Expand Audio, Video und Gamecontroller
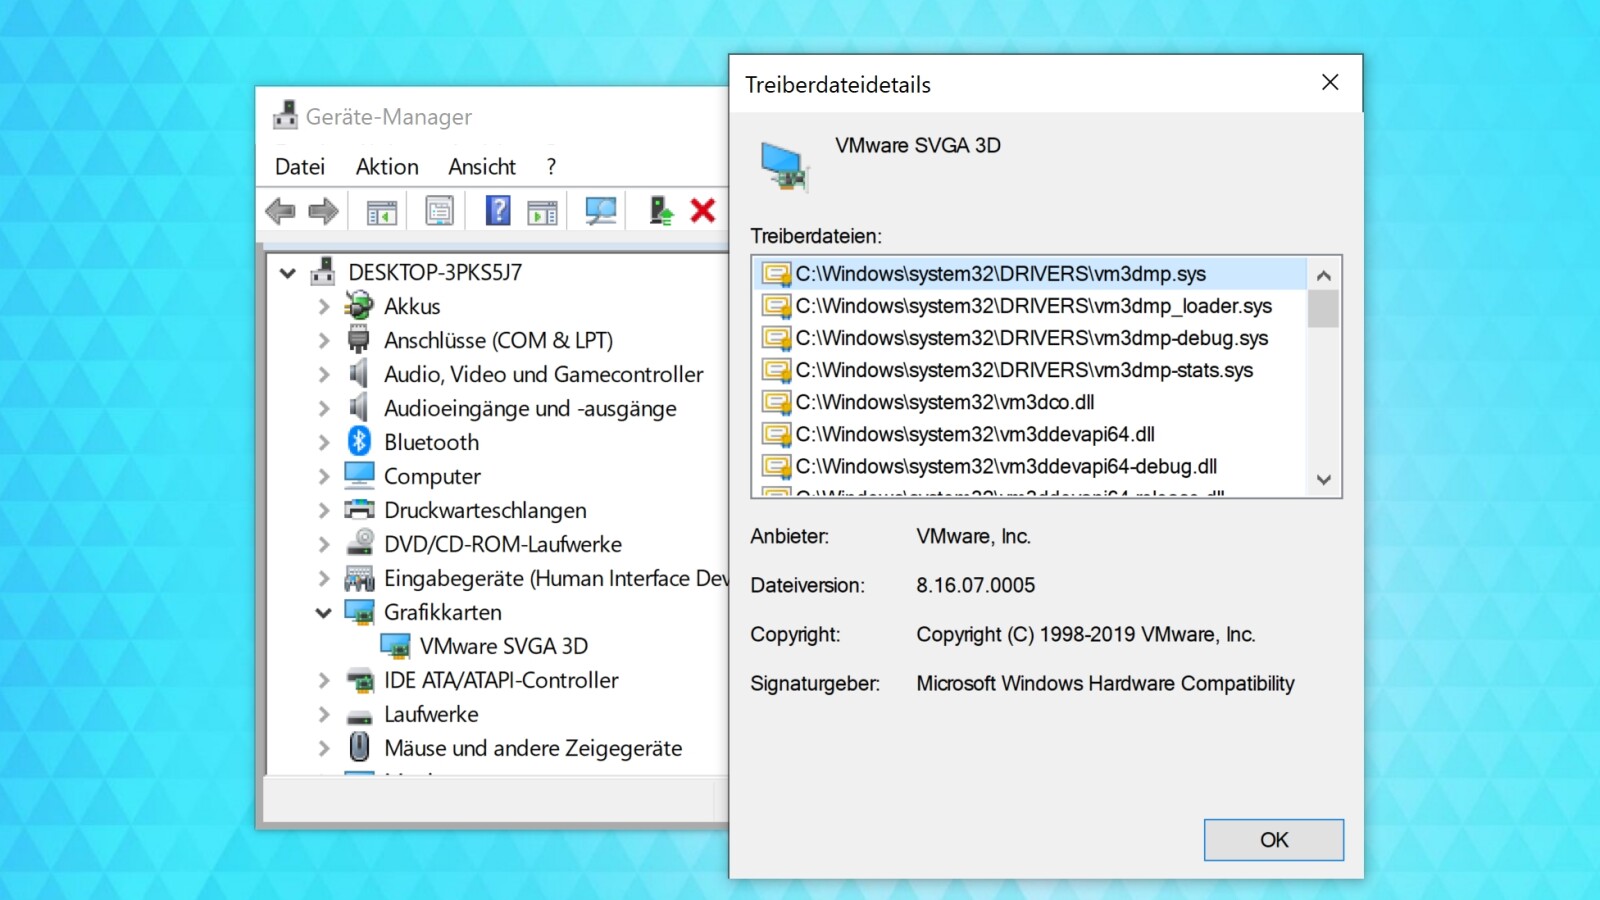 (323, 374)
